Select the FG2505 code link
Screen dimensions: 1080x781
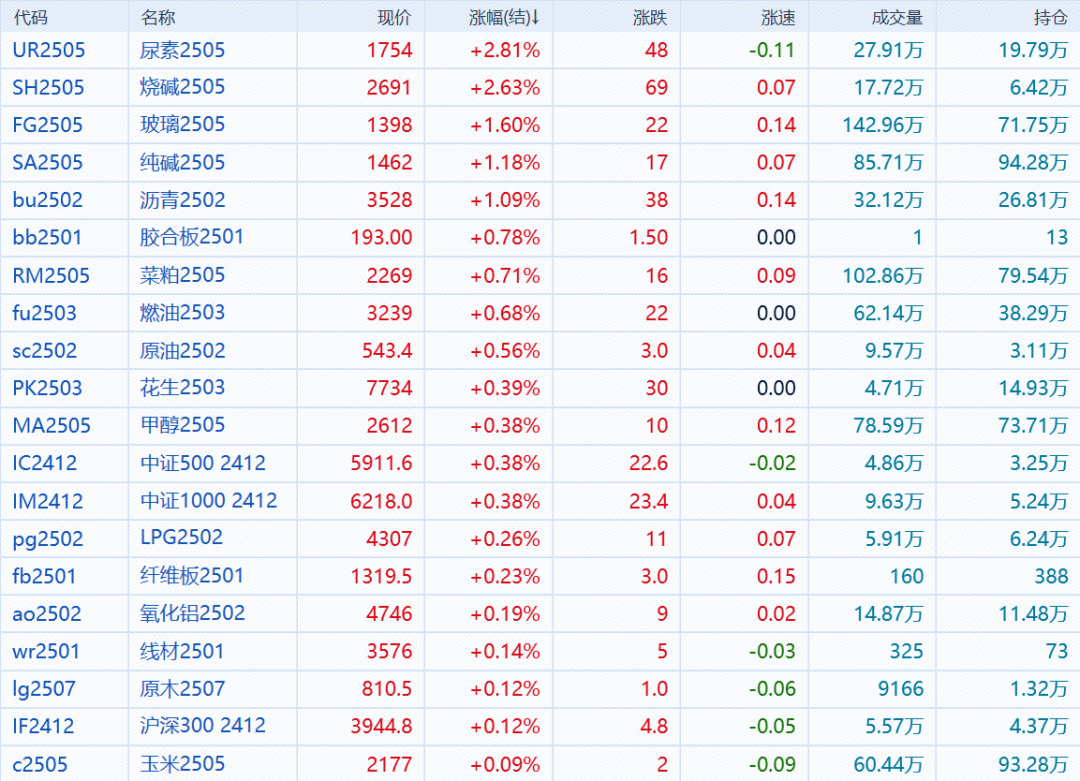coord(47,125)
